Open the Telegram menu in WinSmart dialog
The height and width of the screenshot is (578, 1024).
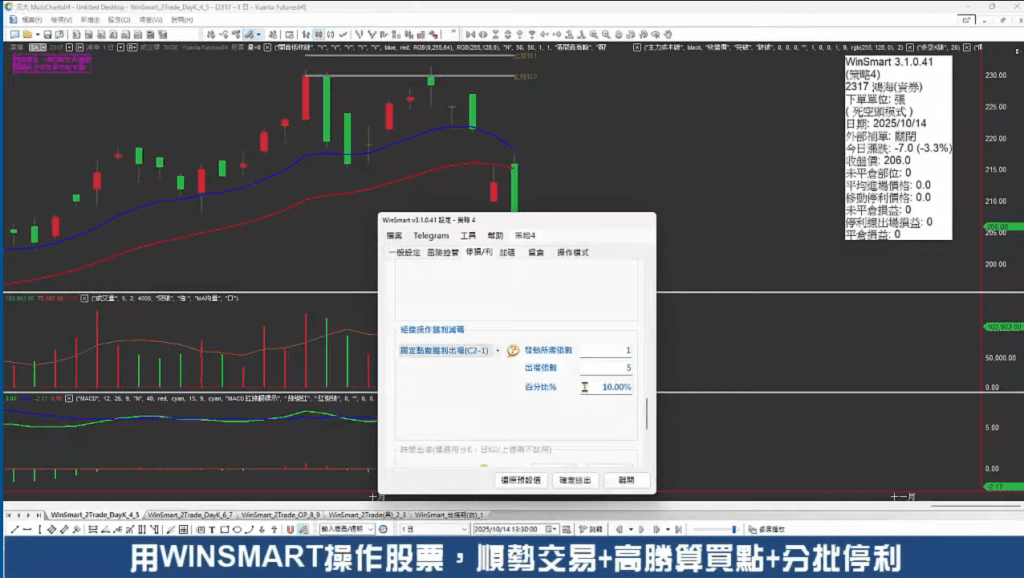(431, 236)
